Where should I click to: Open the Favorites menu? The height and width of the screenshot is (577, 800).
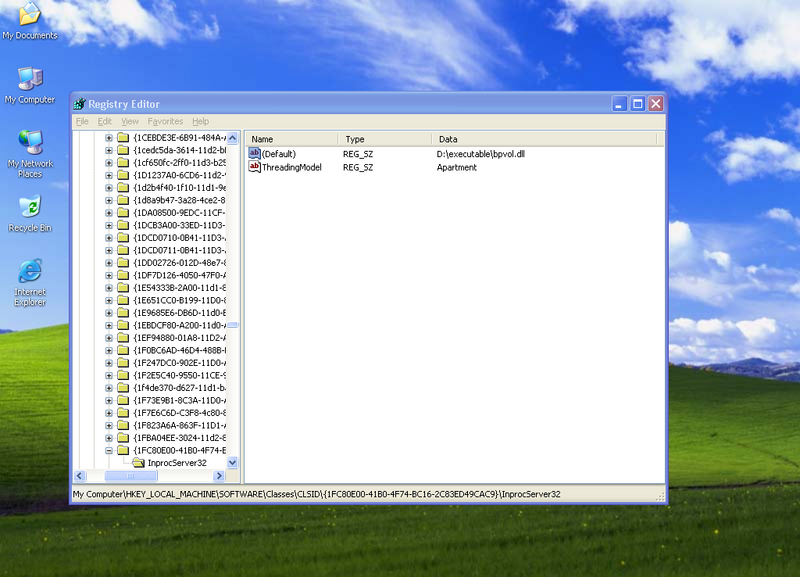pyautogui.click(x=165, y=121)
